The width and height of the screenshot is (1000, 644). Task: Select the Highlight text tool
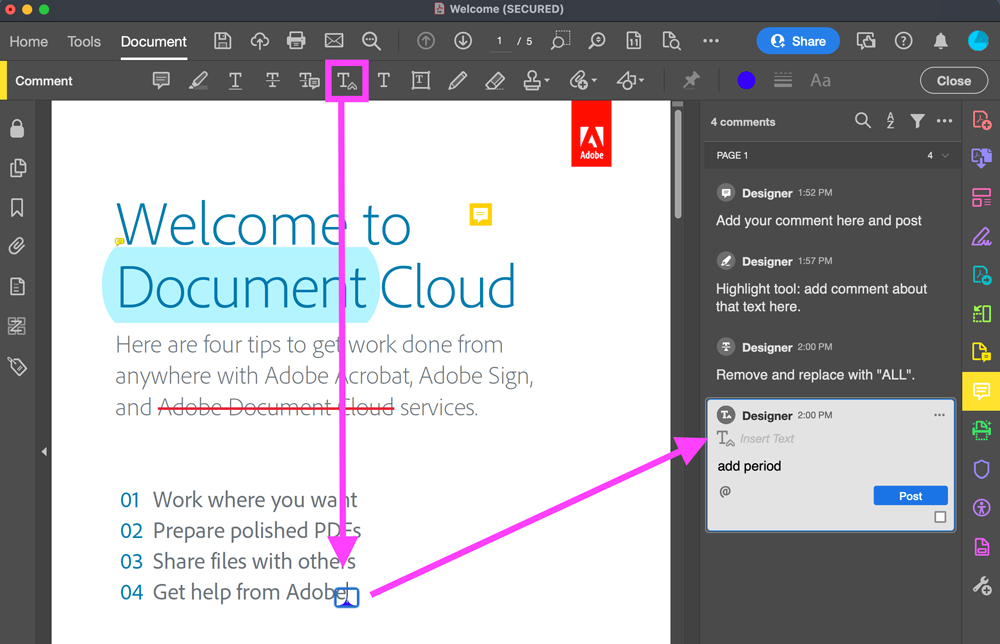[x=198, y=81]
